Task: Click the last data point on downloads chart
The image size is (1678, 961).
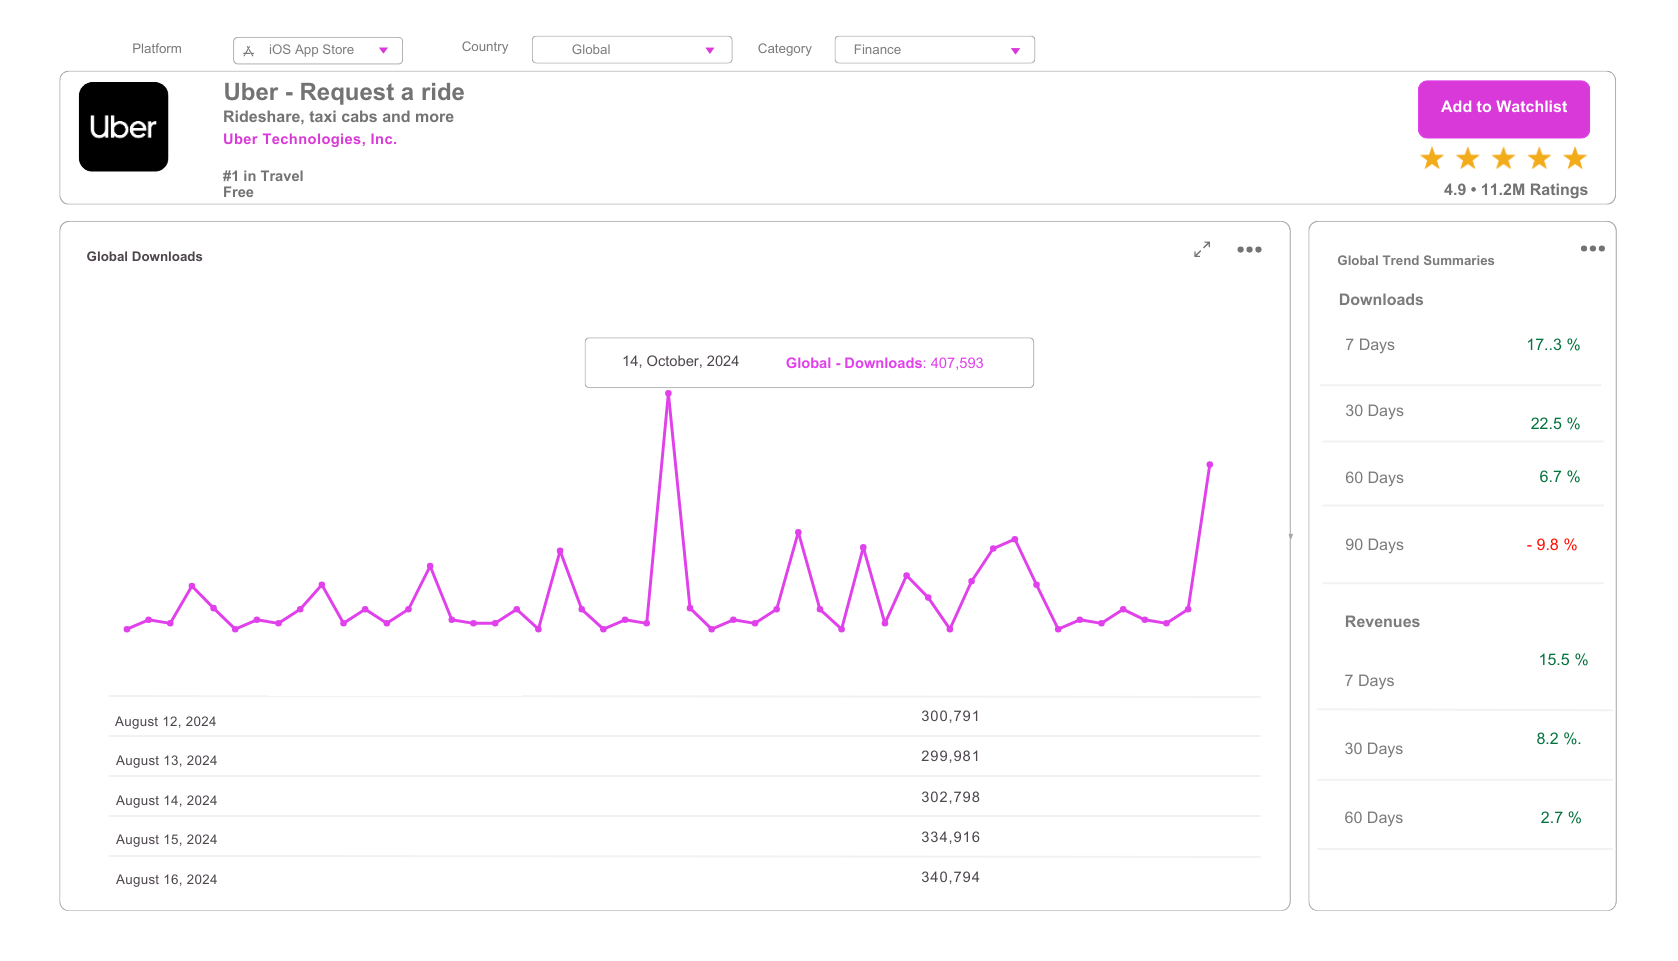Action: point(1210,465)
